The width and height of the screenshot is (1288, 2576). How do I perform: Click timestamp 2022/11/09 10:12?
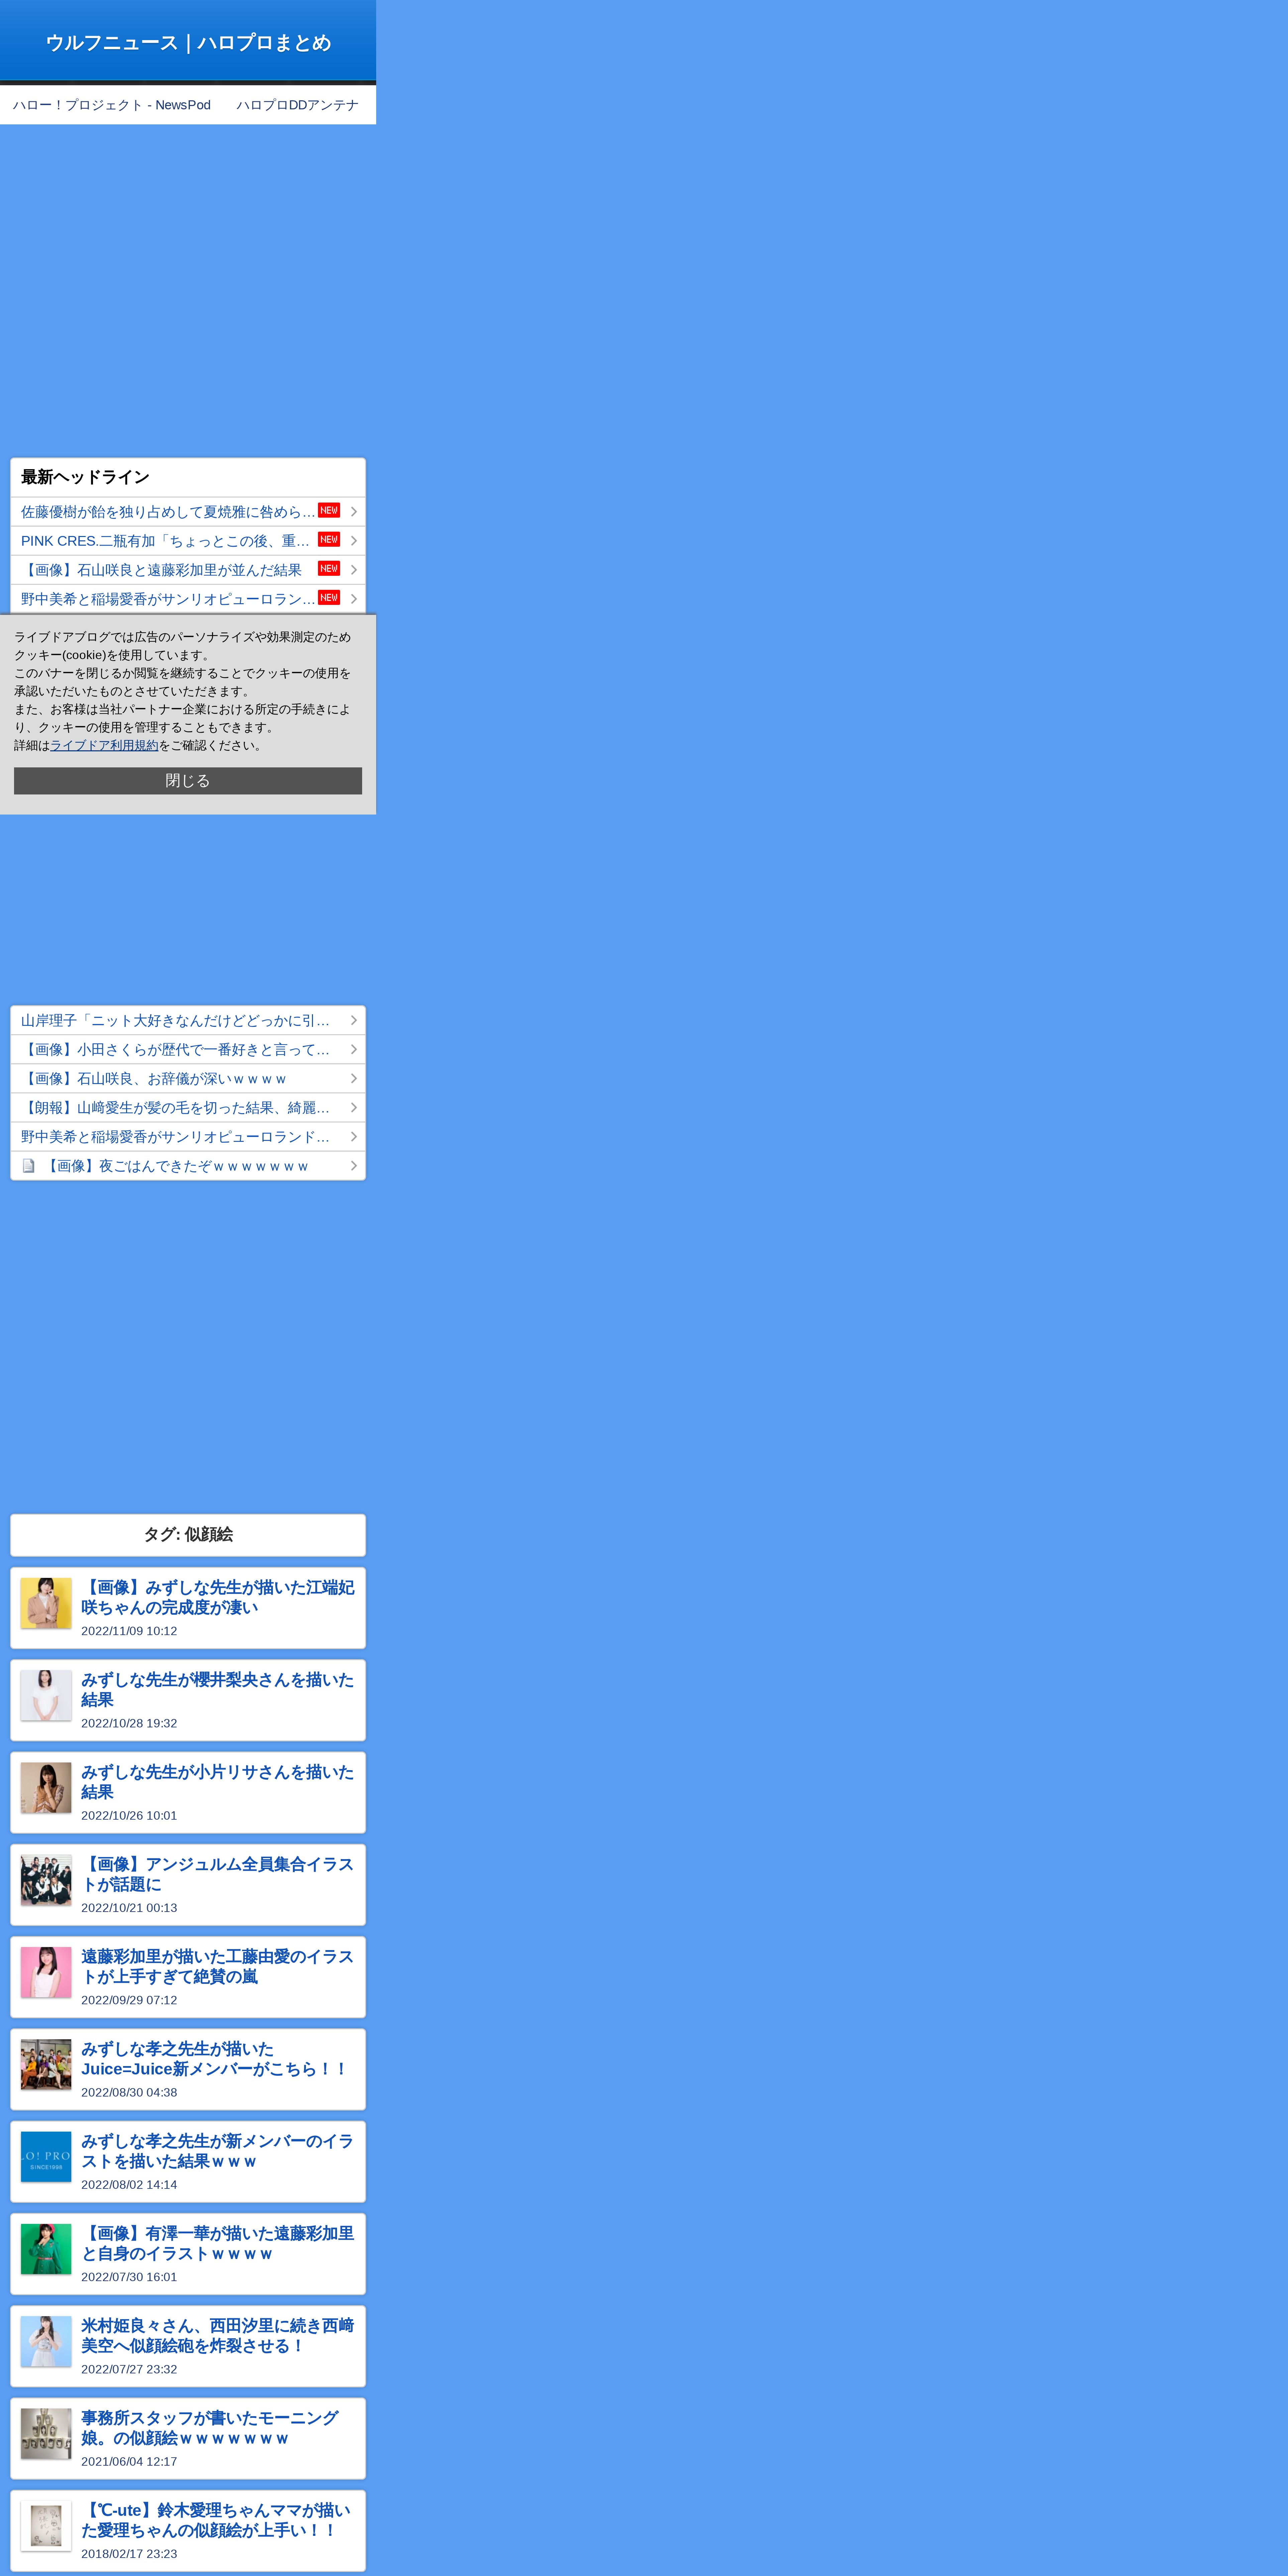[x=129, y=1631]
